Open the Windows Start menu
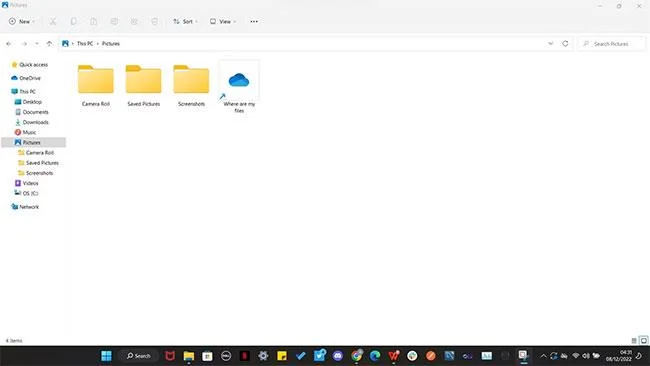This screenshot has width=650, height=366. (x=107, y=356)
